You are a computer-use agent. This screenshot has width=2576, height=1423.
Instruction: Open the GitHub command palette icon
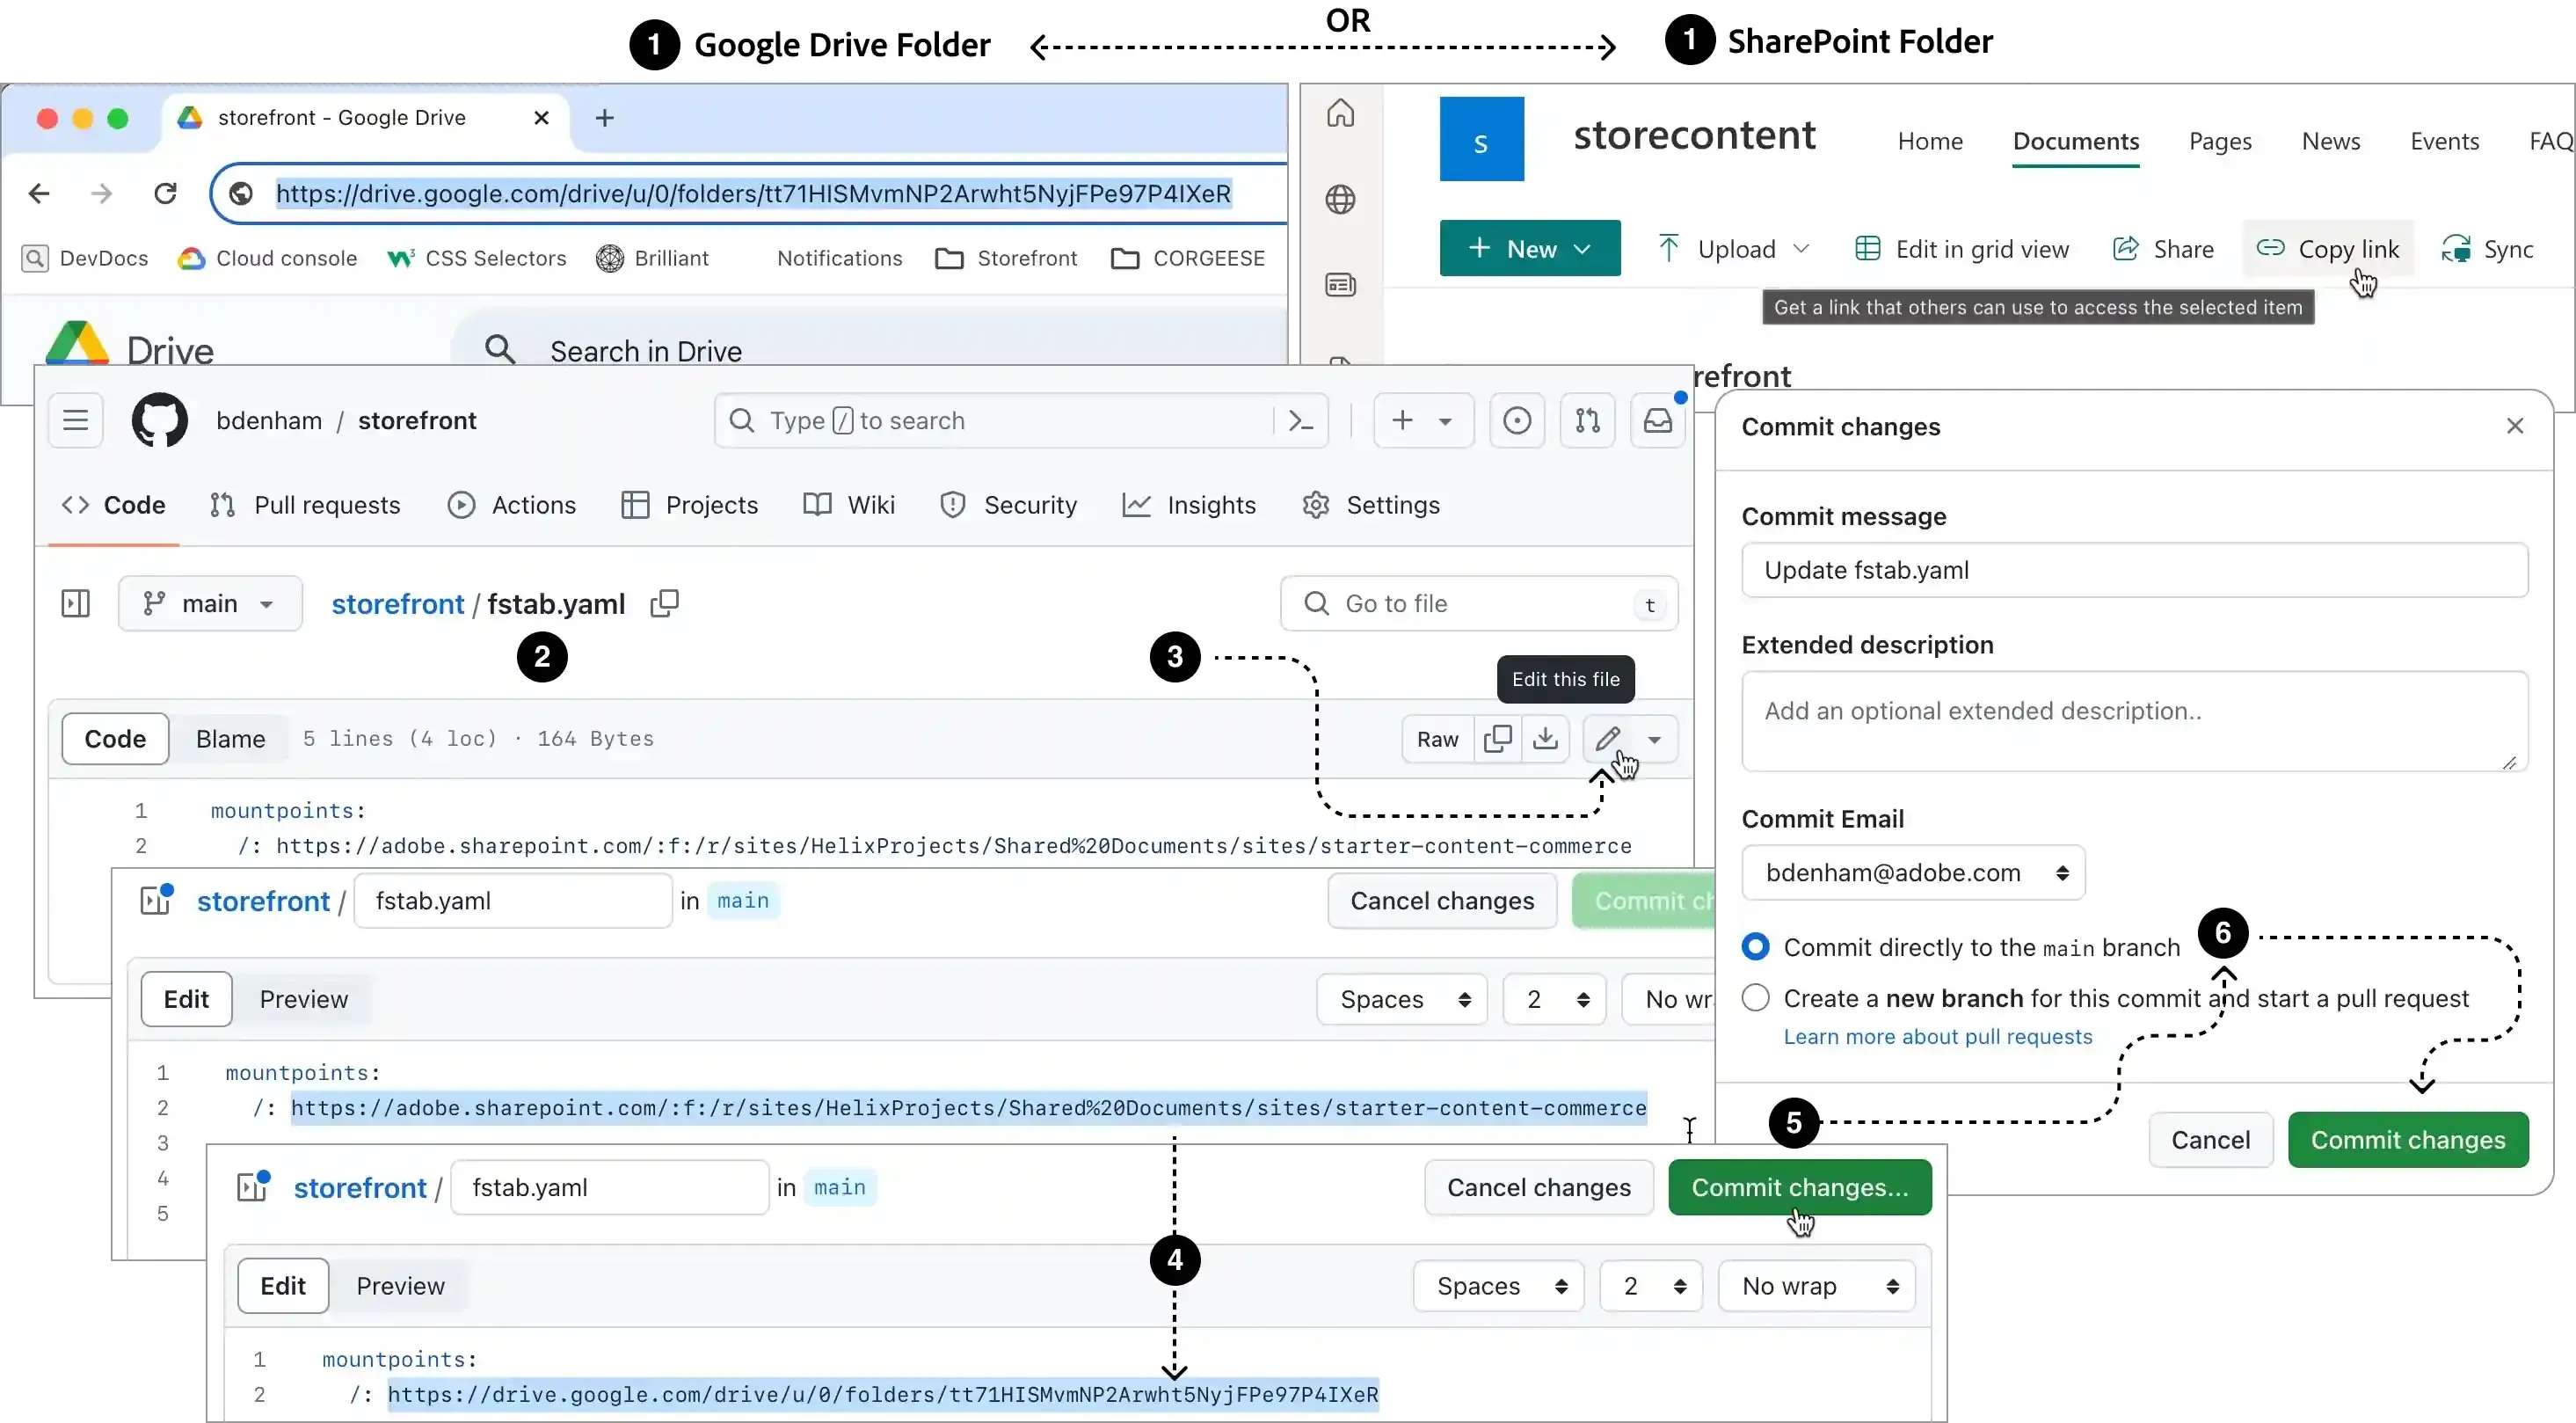(1300, 420)
